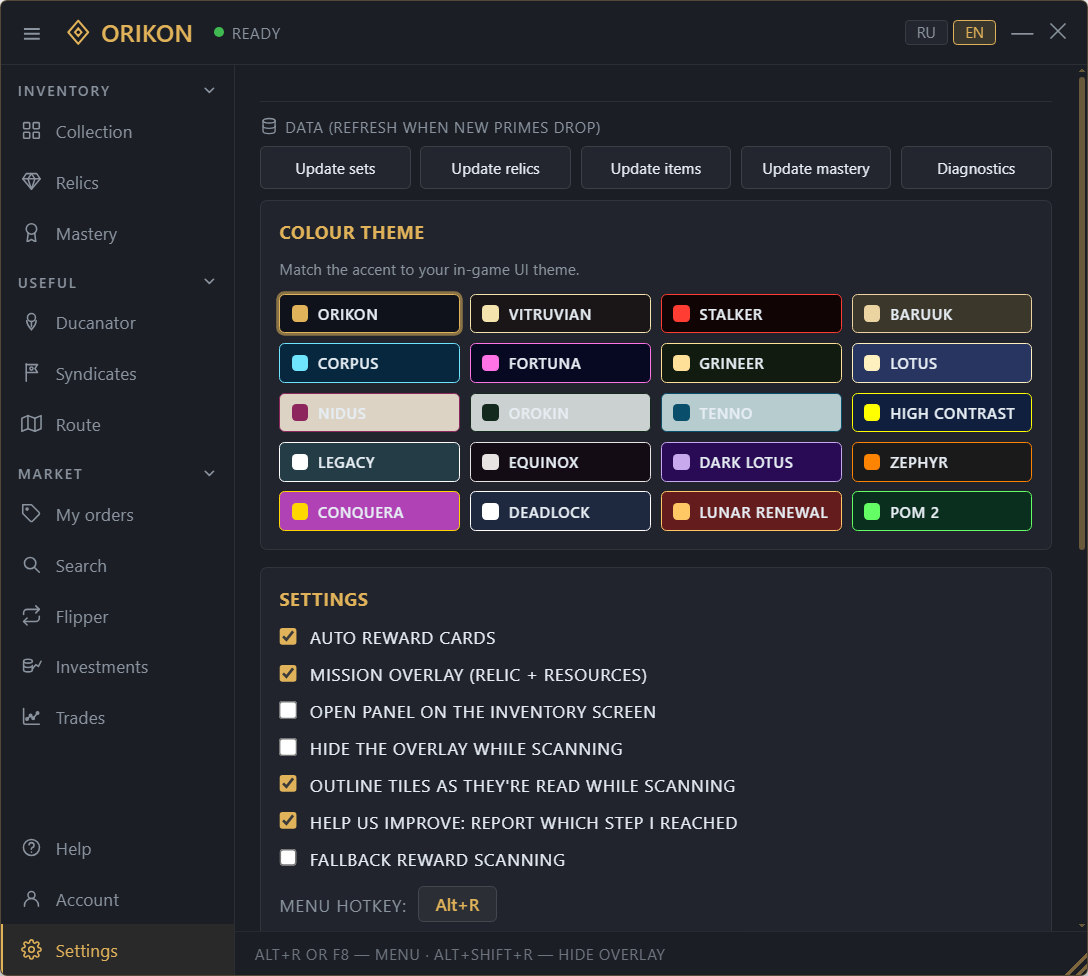Click the Alt+R menu hotkey field
This screenshot has height=976, width=1088.
click(x=457, y=905)
